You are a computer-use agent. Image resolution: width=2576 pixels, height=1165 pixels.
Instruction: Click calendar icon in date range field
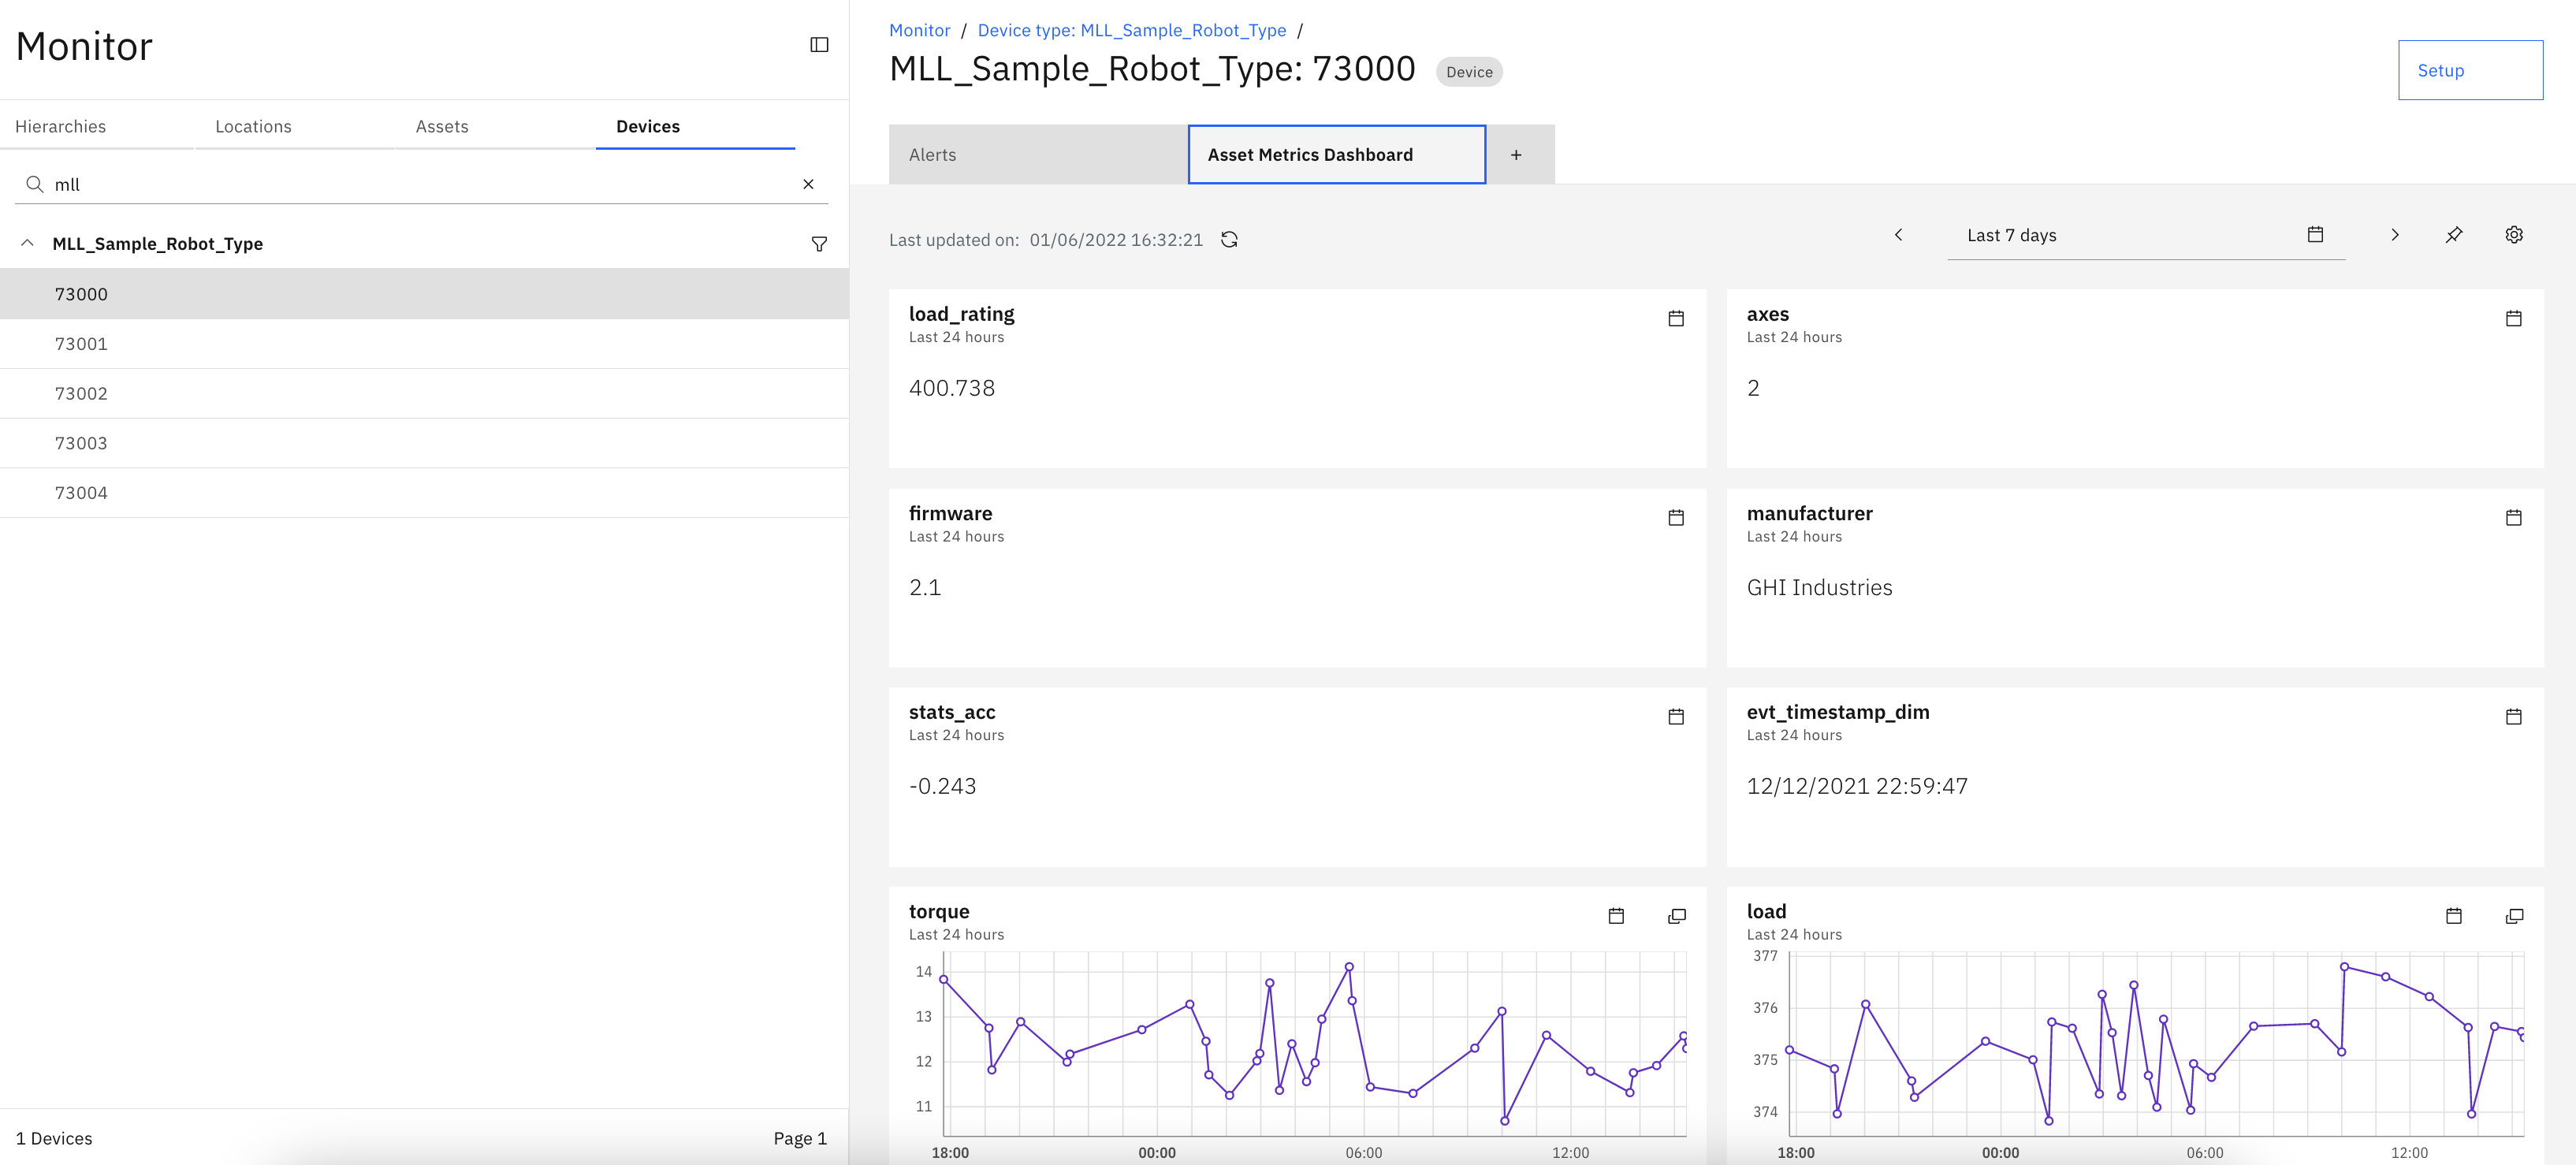pos(2315,234)
